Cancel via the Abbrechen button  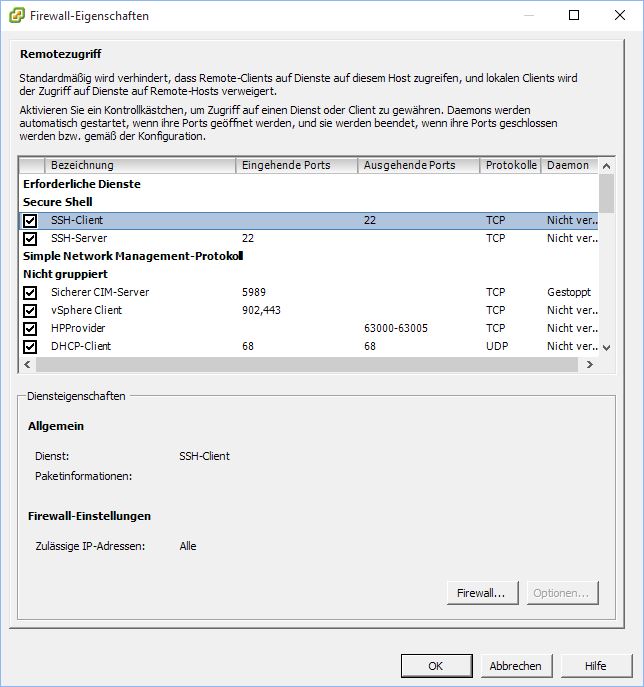517,666
